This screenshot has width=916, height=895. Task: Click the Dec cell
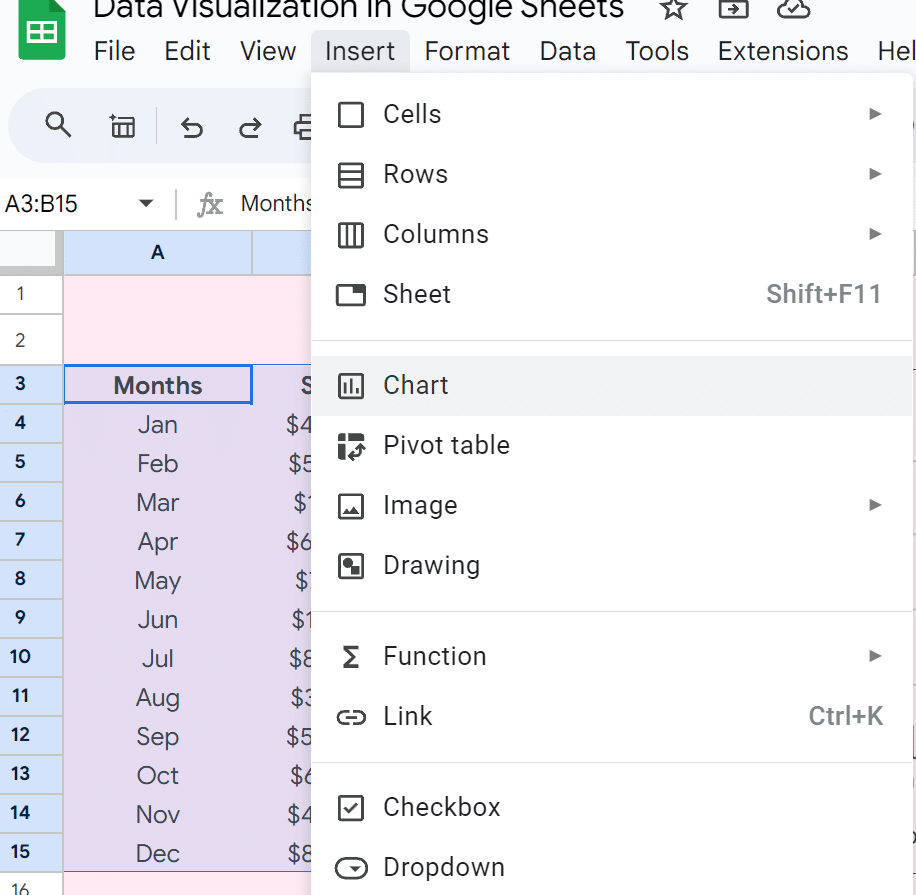point(158,853)
